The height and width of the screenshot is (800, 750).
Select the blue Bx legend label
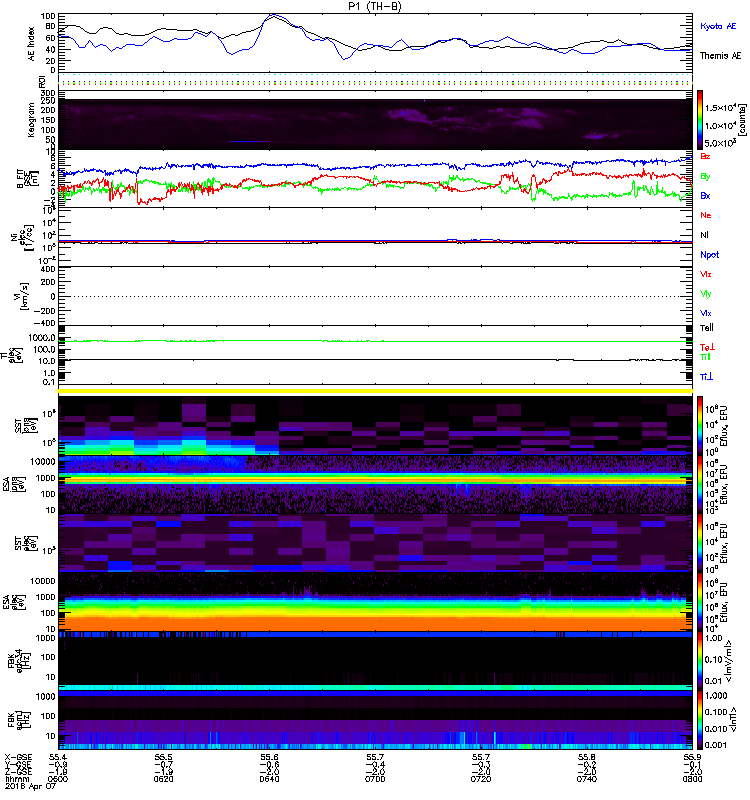coord(707,197)
